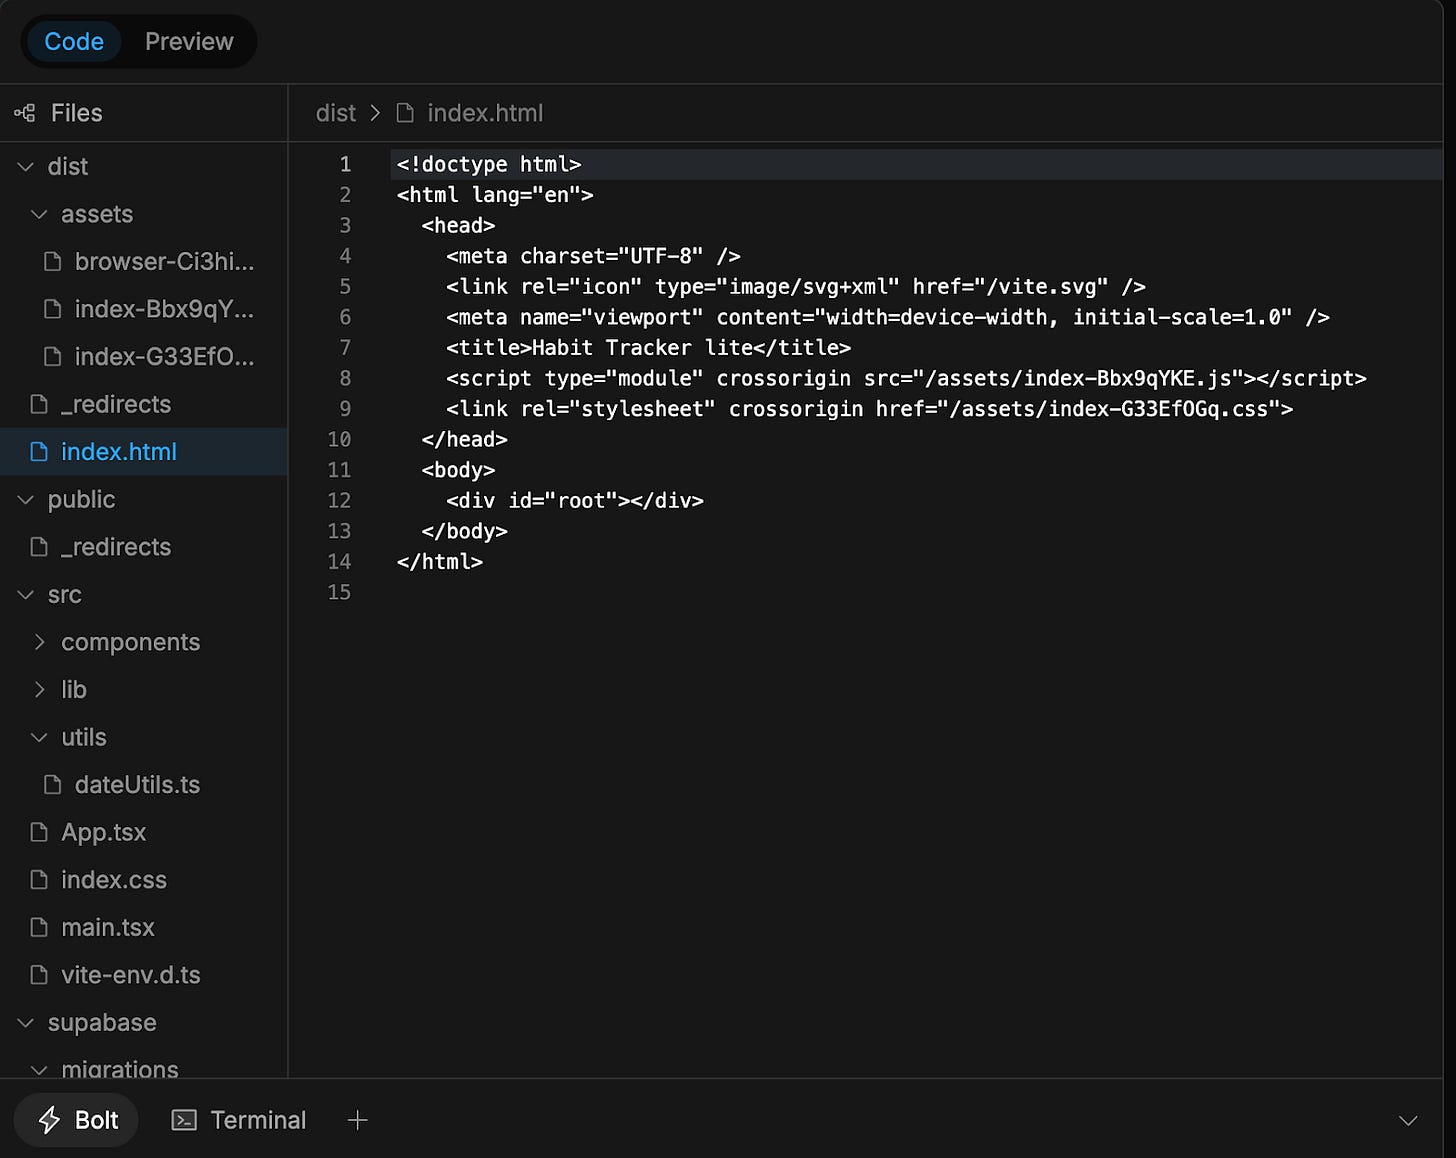Click the lightning Bolt icon
The width and height of the screenshot is (1456, 1158).
click(49, 1120)
